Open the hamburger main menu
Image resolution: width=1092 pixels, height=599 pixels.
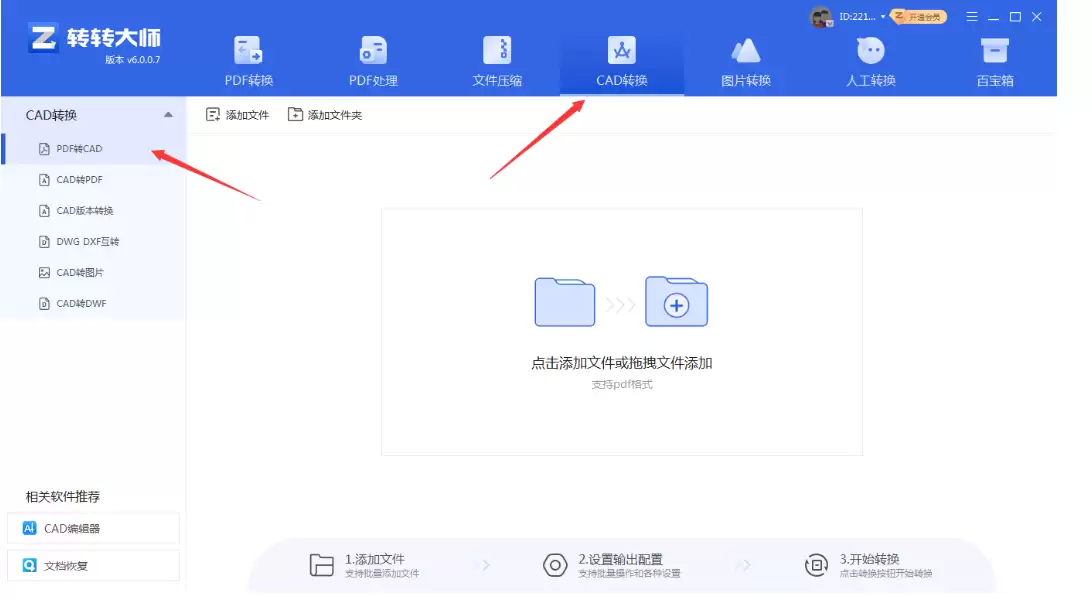point(972,17)
